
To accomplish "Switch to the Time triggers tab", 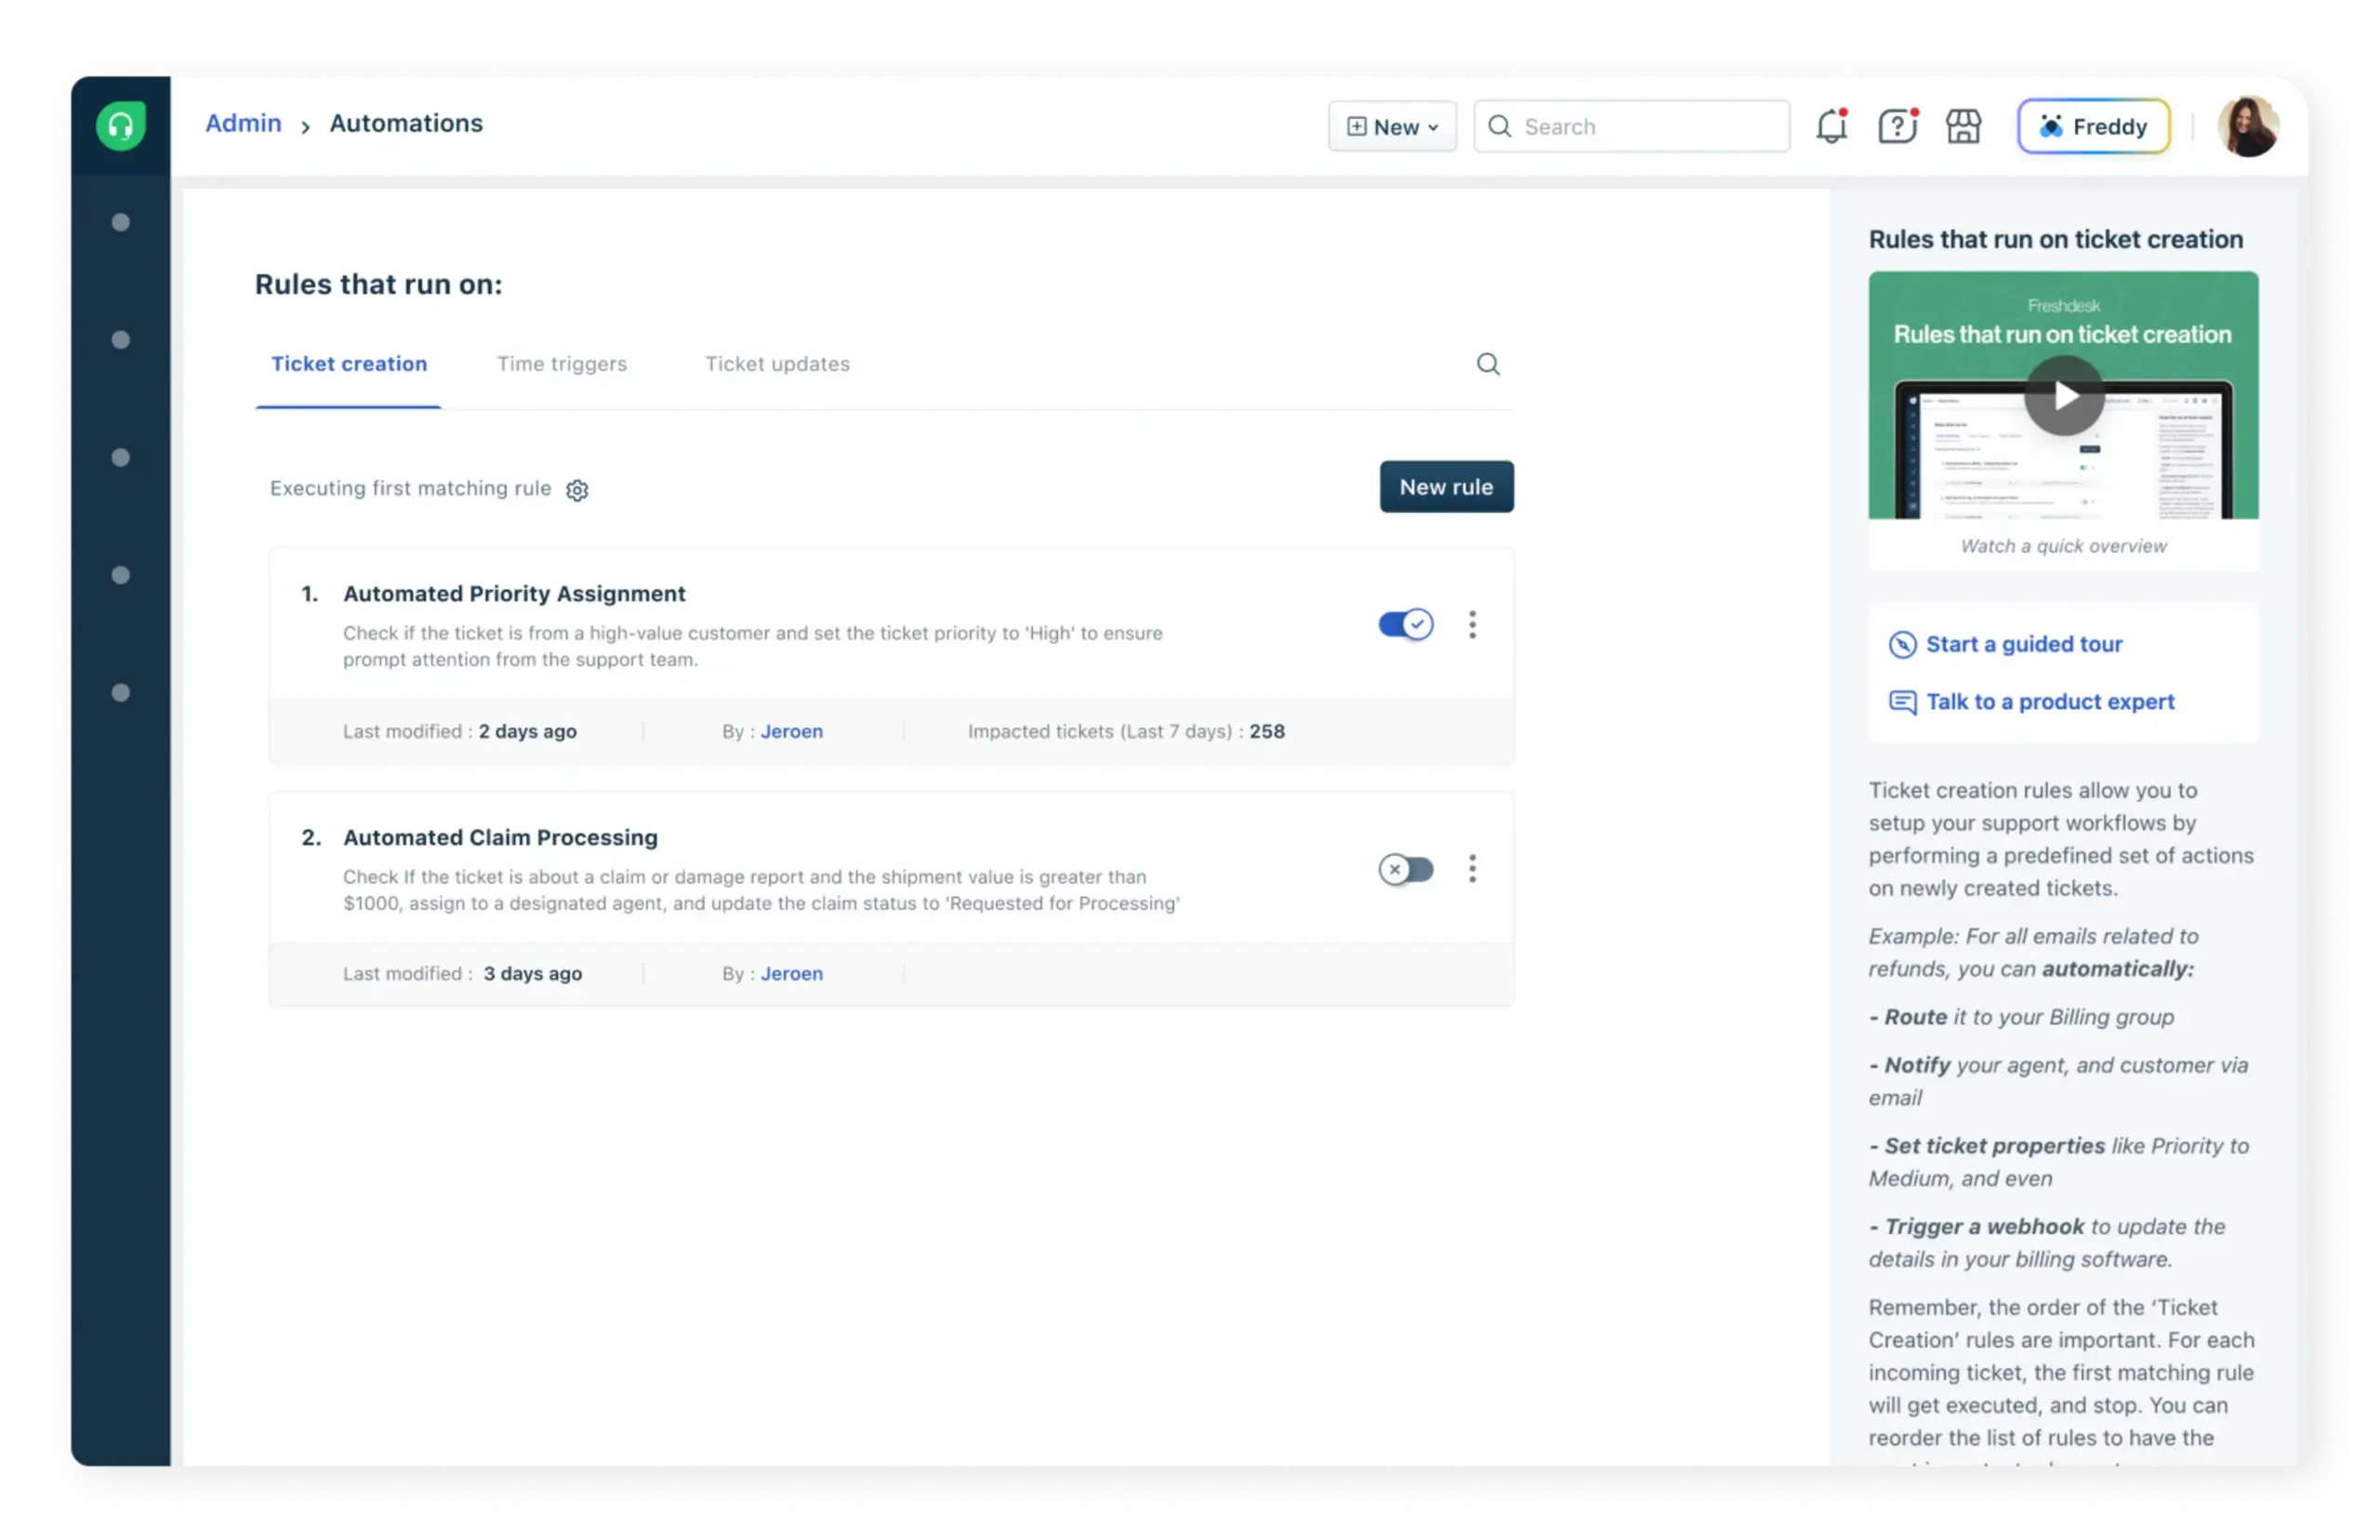I will tap(562, 364).
